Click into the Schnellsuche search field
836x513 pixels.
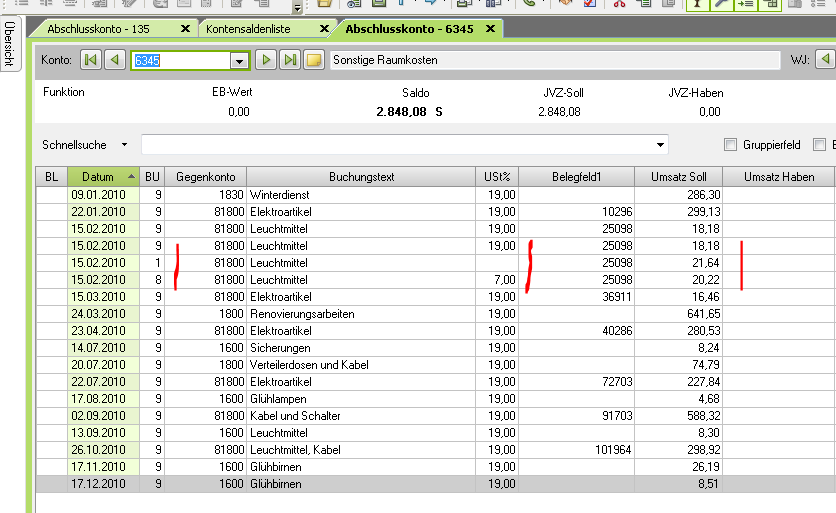click(400, 145)
